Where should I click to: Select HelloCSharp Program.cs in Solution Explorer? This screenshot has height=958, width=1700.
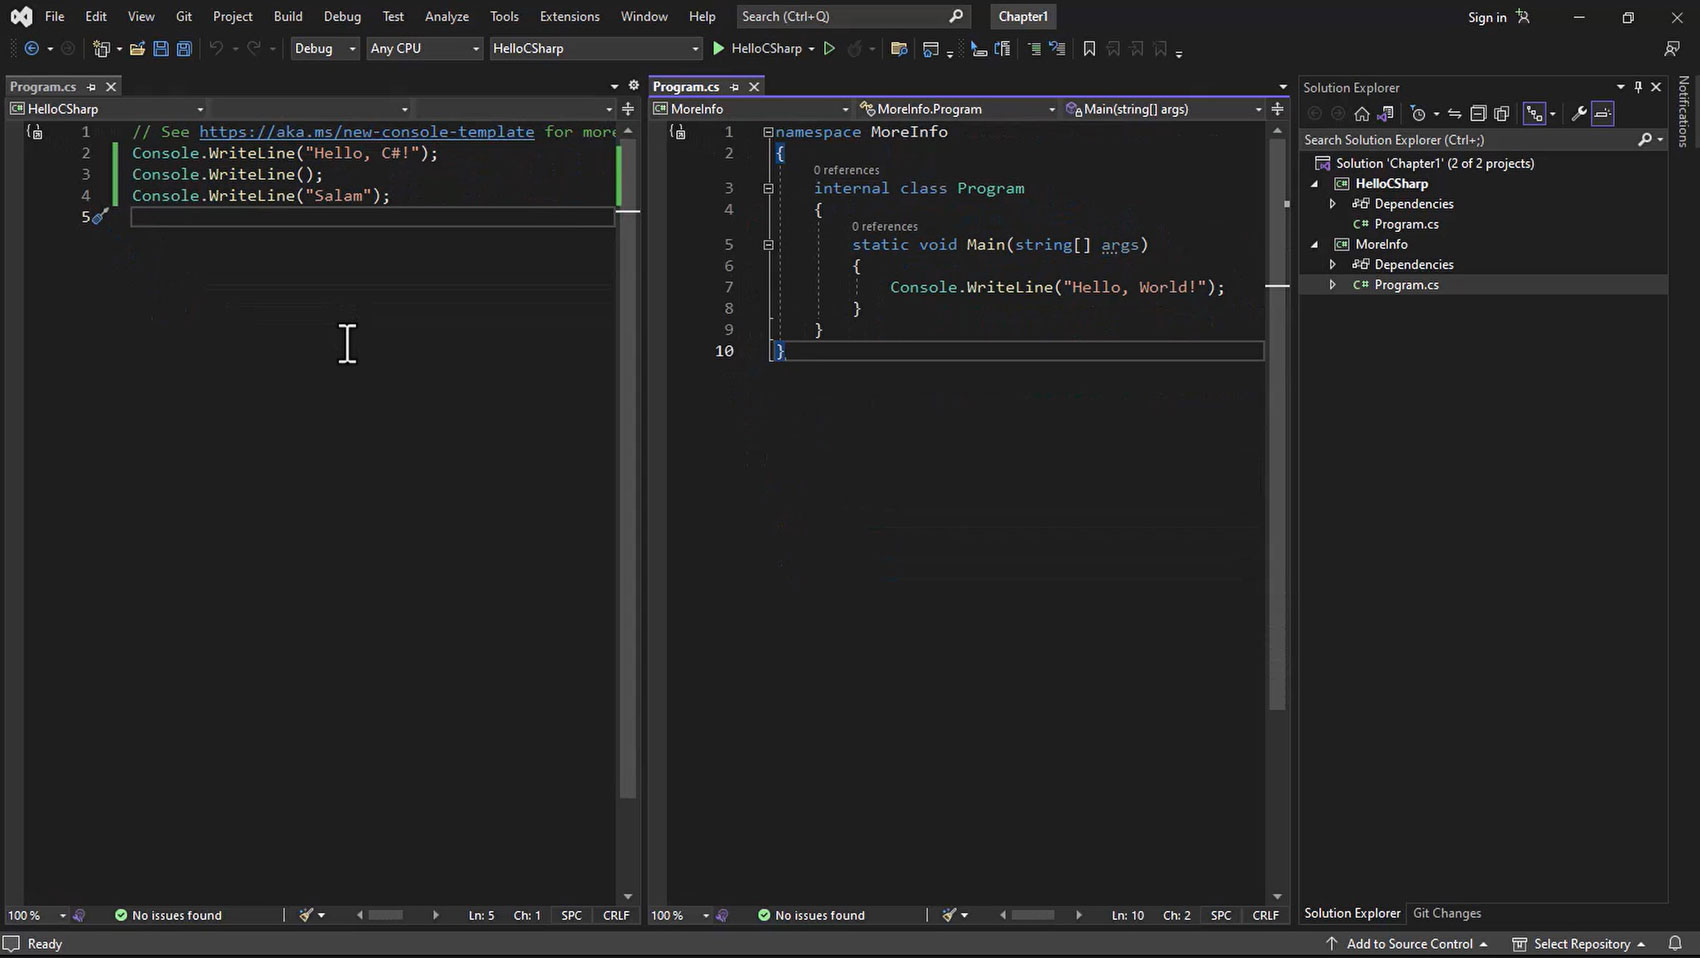point(1406,224)
